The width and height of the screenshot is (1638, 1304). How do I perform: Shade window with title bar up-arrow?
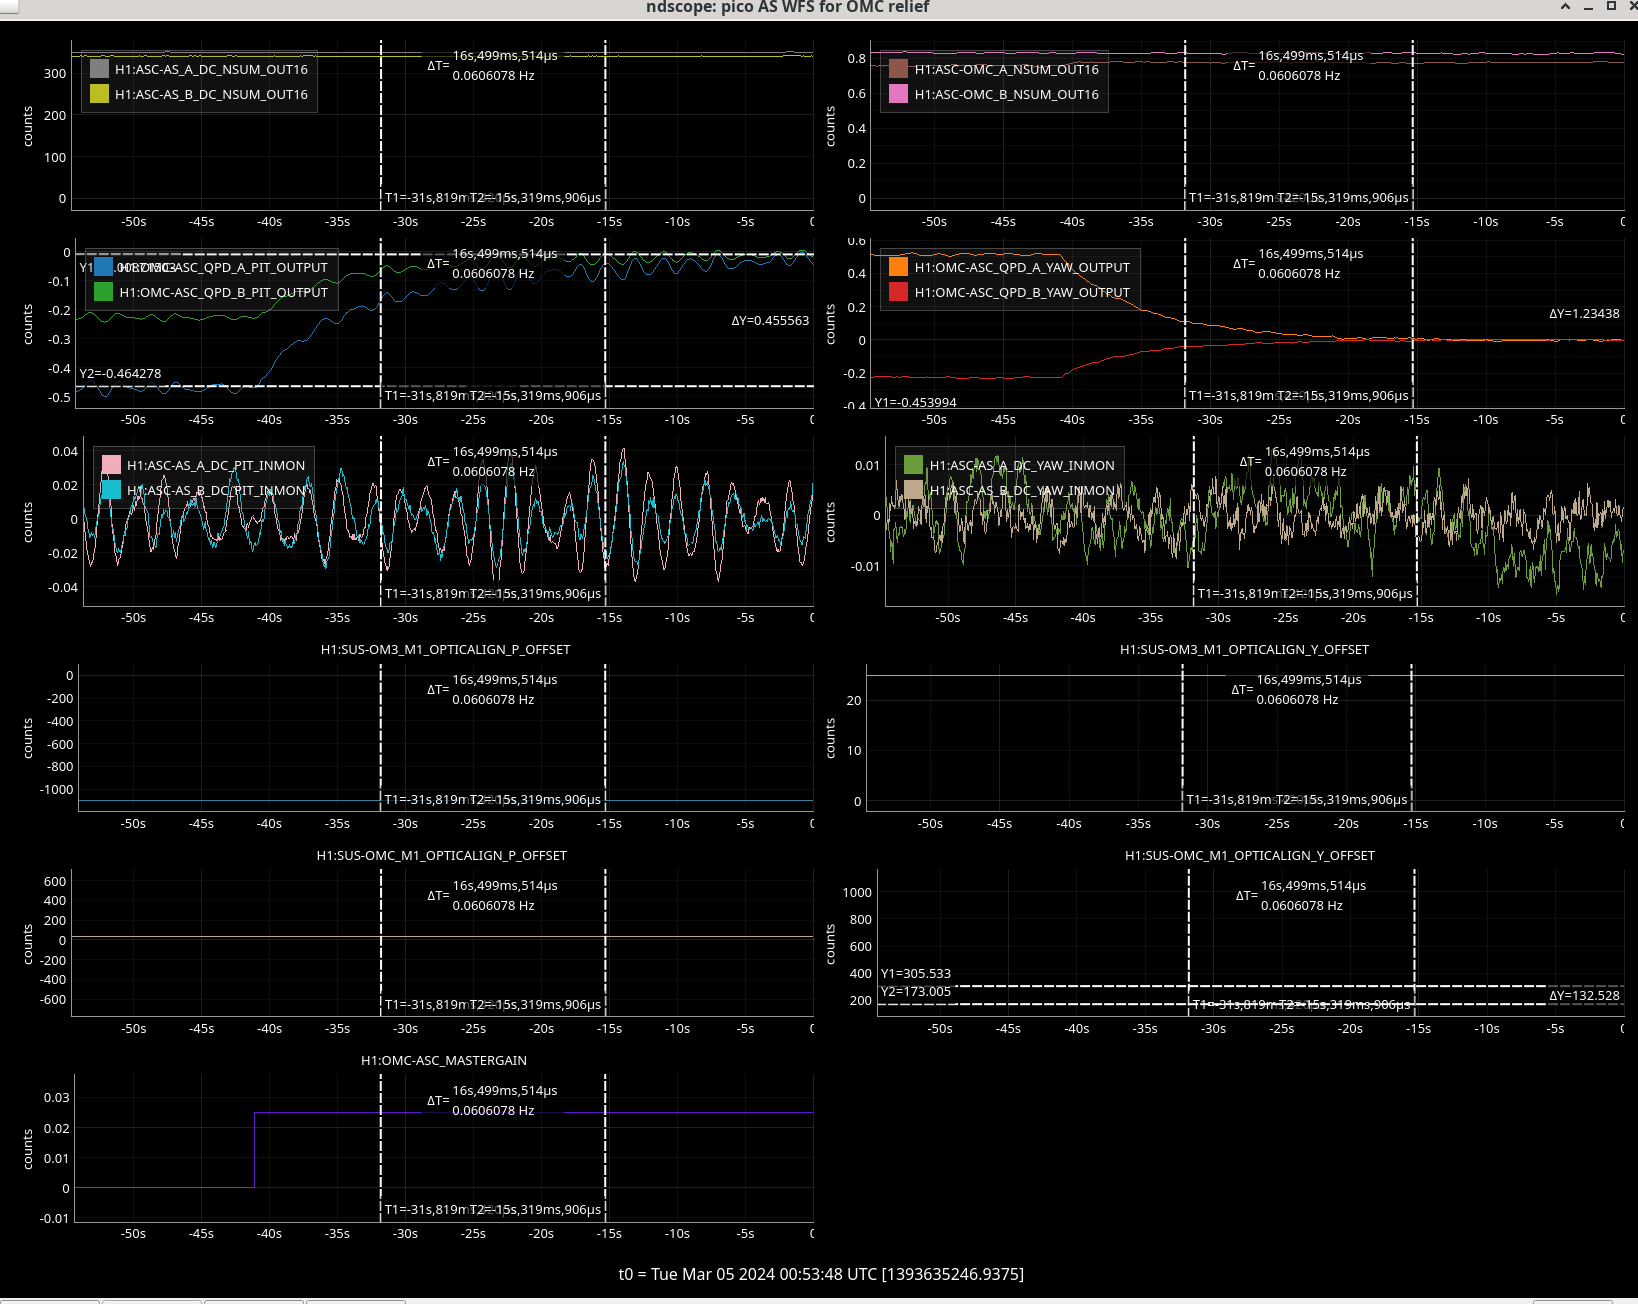coord(1565,7)
